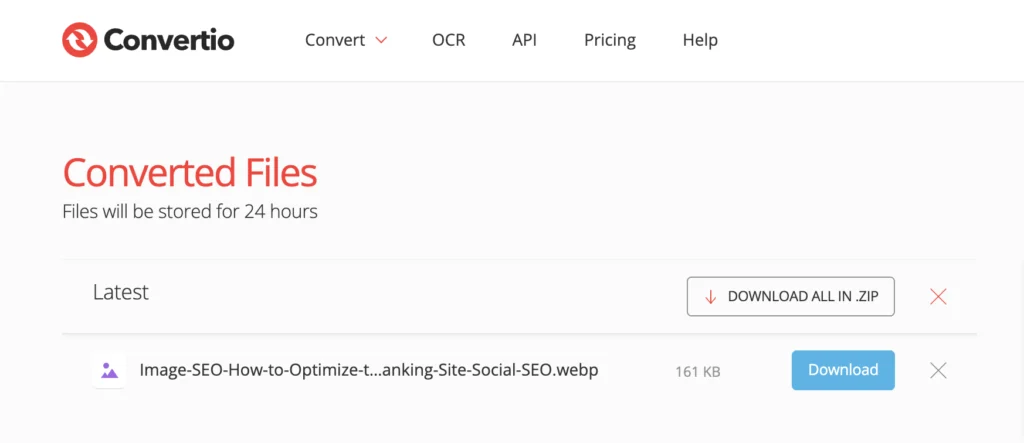This screenshot has width=1024, height=443.
Task: Click the 161 KB file size label
Action: 698,371
